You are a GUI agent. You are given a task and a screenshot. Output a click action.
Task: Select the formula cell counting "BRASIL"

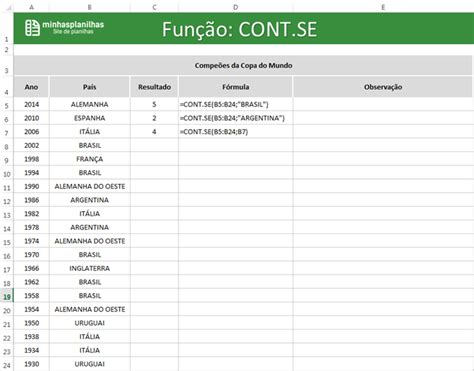point(235,104)
